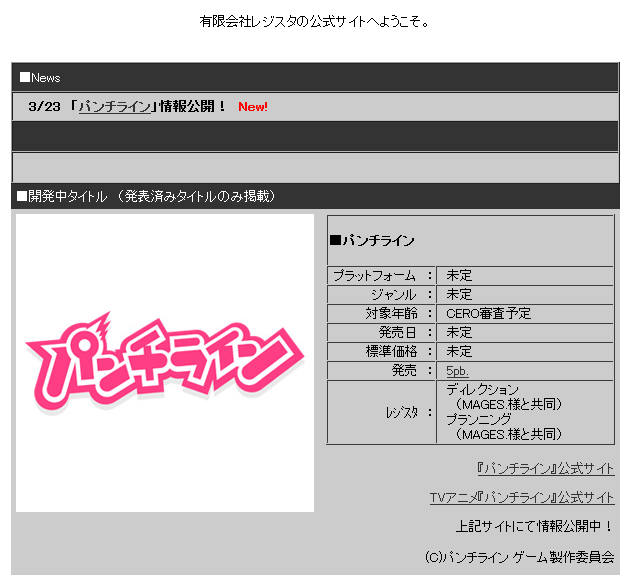Click the 未定 value beside 発売日
Viewport: 635px width, 575px height.
click(x=459, y=332)
